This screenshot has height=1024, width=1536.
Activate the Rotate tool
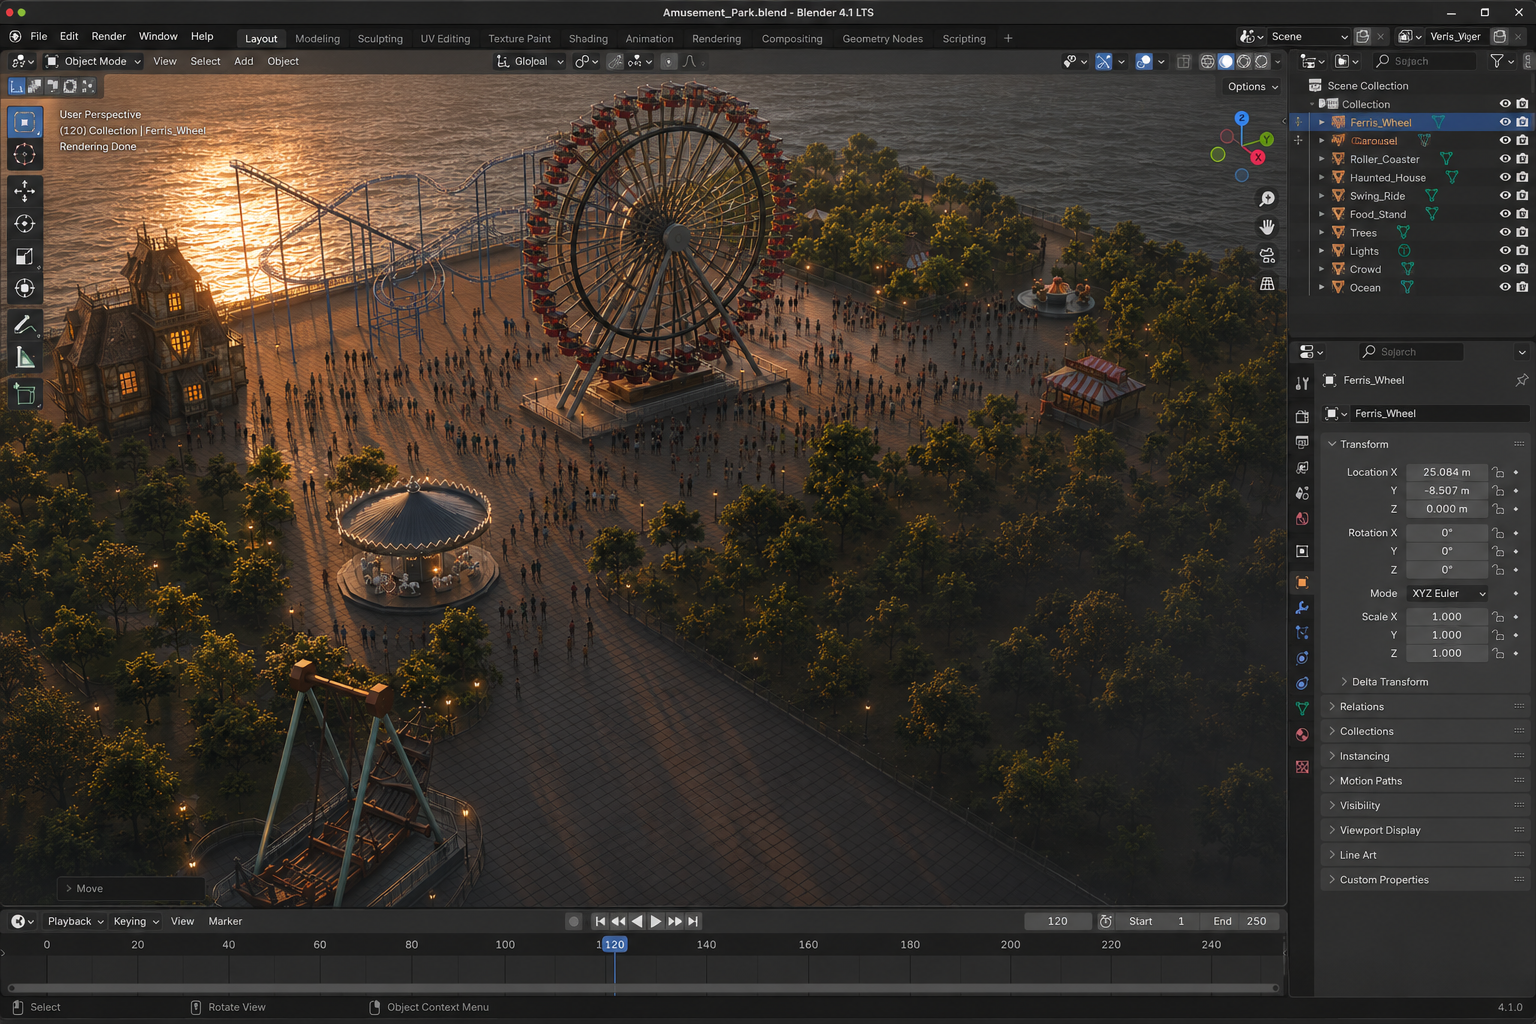tap(25, 224)
